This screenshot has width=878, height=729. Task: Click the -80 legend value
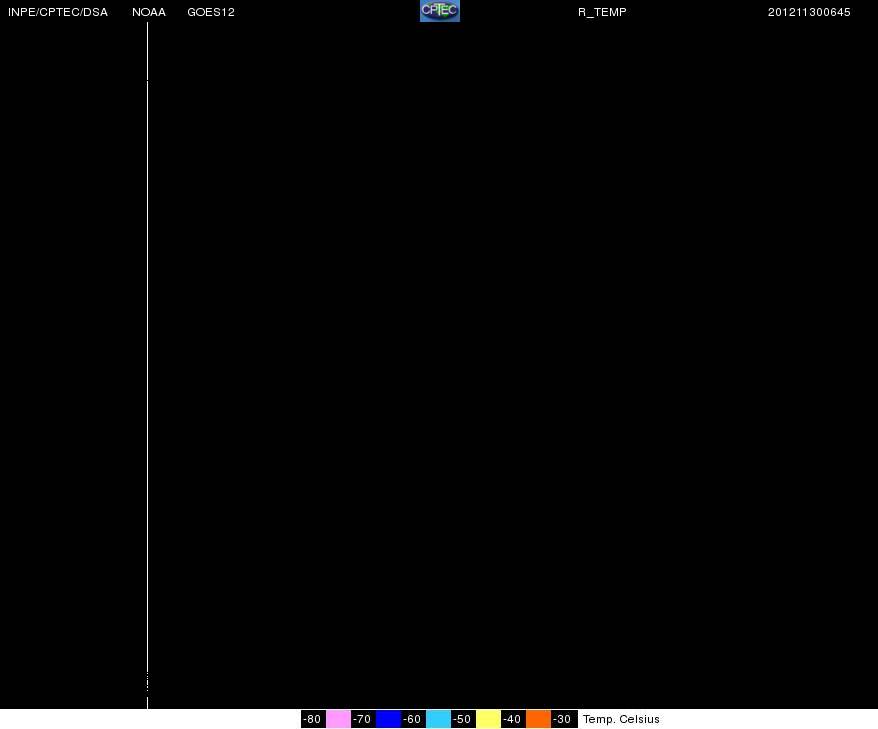[x=313, y=719]
